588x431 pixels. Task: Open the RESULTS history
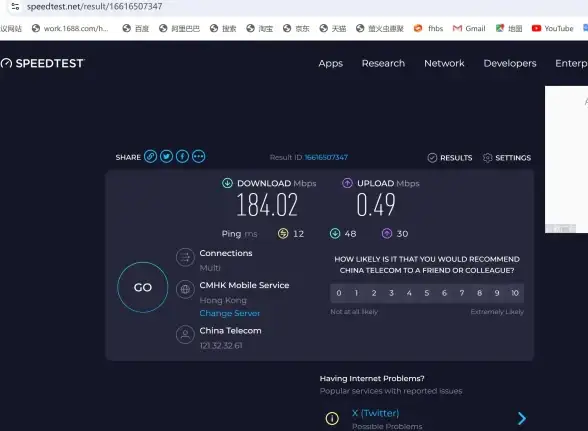tap(450, 158)
